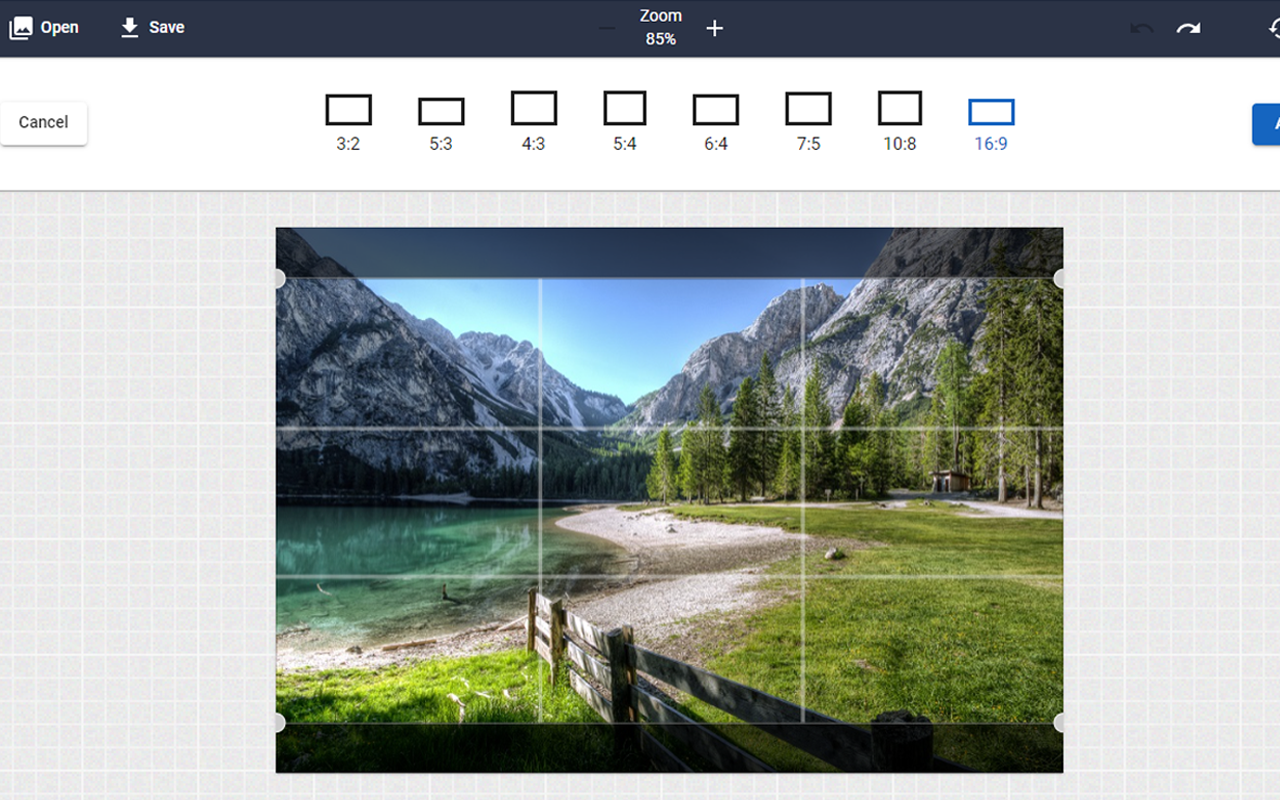
Task: Pick the 6:4 aspect ratio
Action: point(716,122)
